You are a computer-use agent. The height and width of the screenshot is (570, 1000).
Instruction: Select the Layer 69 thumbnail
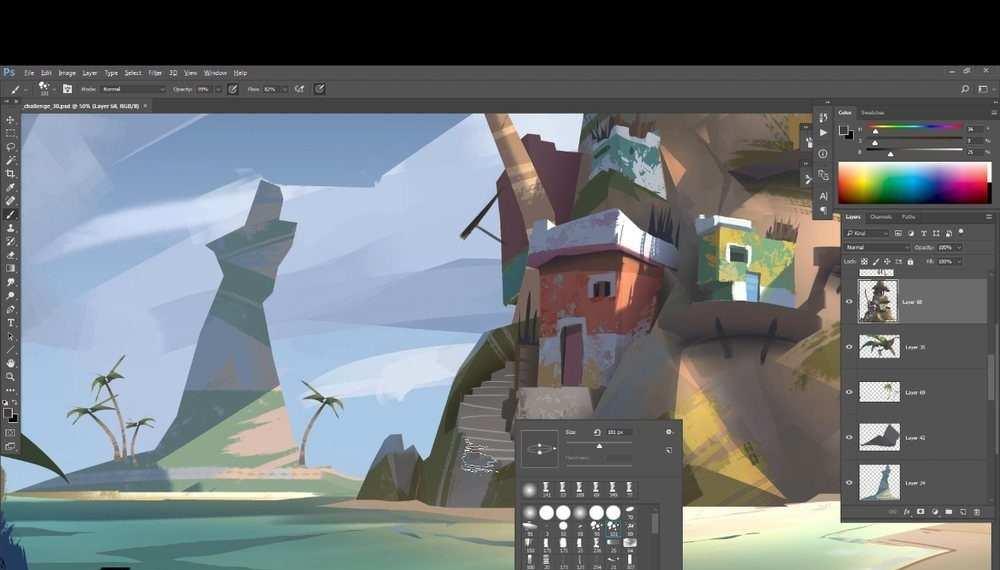click(x=879, y=392)
